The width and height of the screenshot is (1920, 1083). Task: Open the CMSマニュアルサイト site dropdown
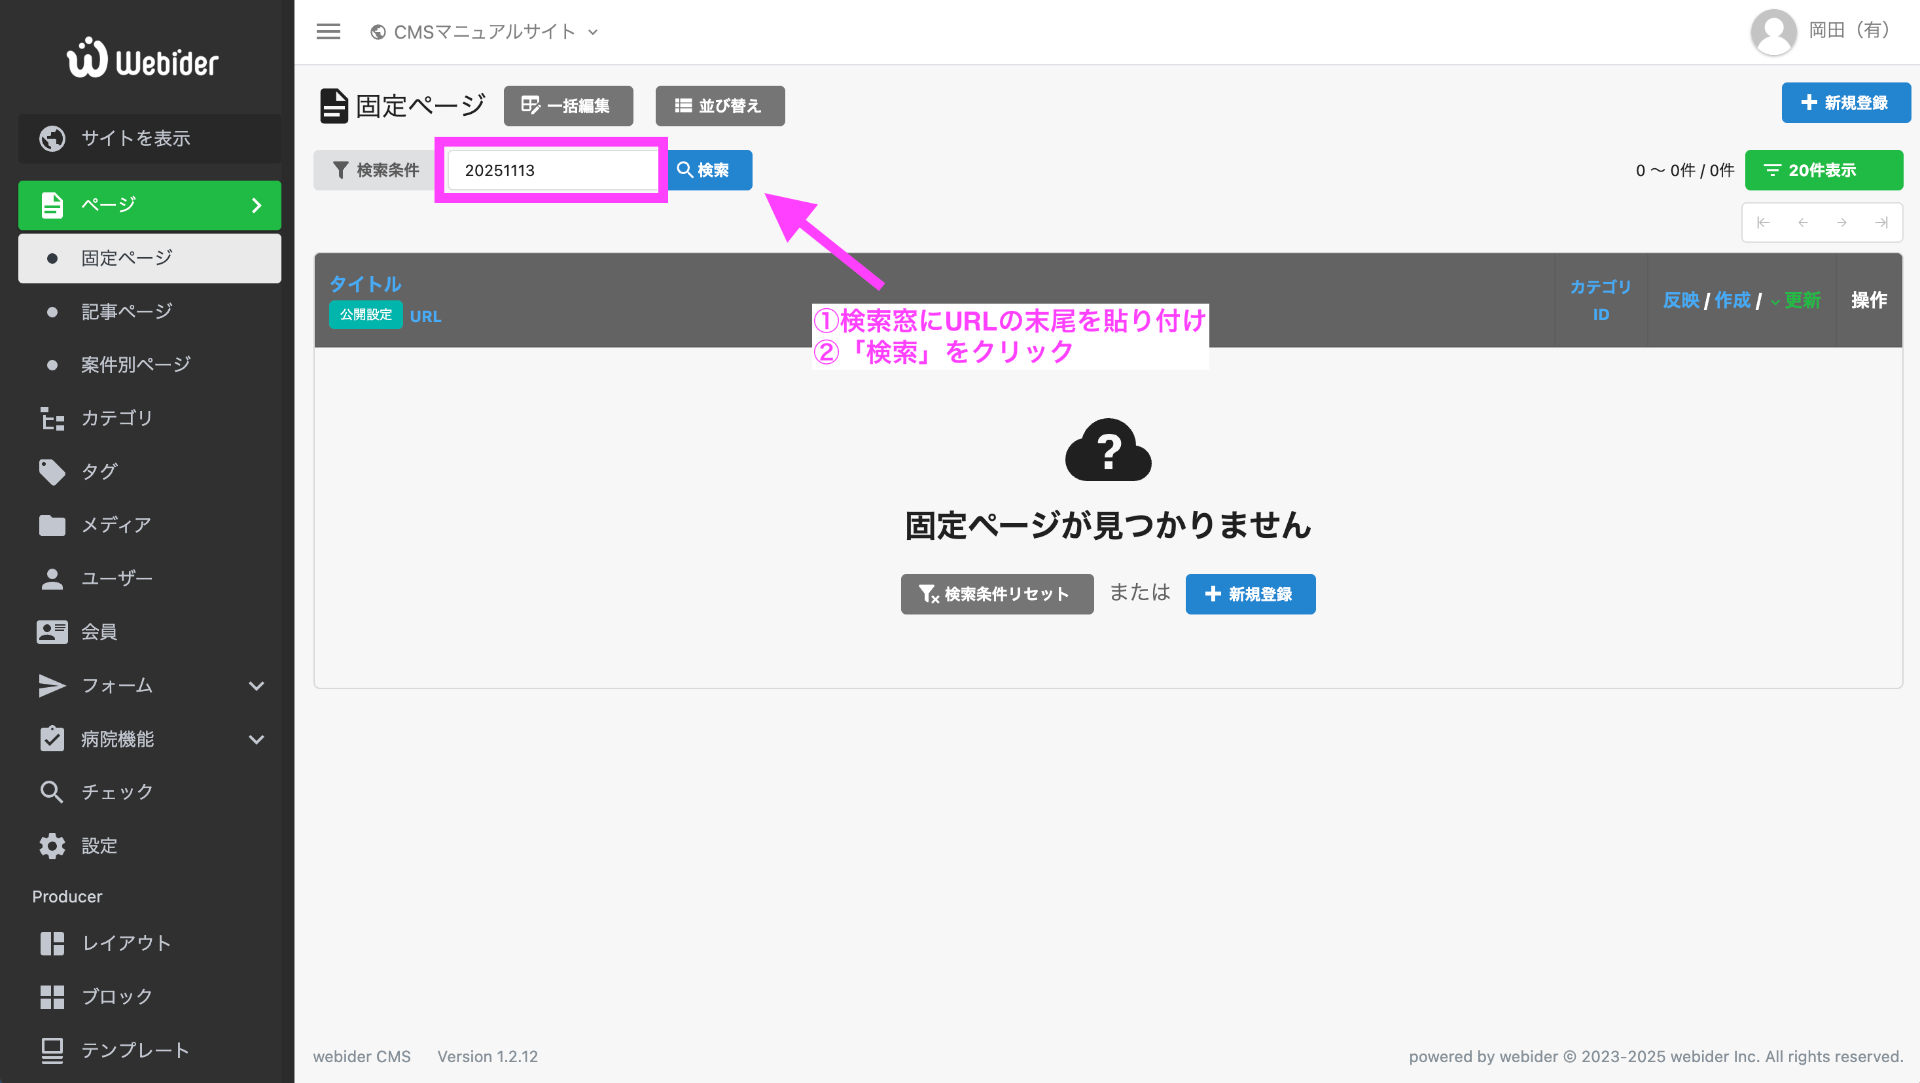(484, 32)
